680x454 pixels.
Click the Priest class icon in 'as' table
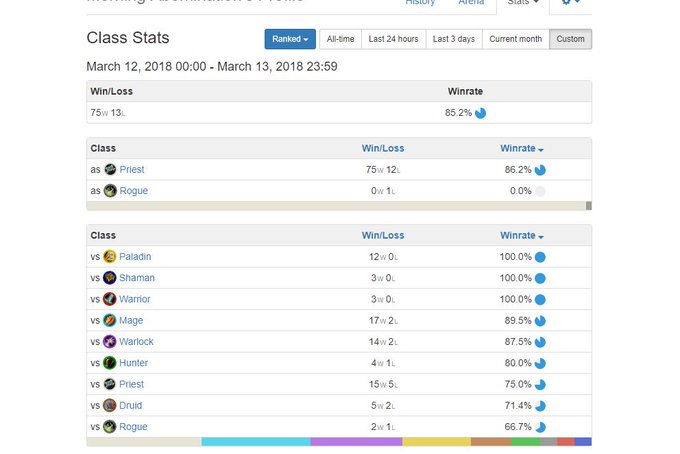(x=110, y=170)
